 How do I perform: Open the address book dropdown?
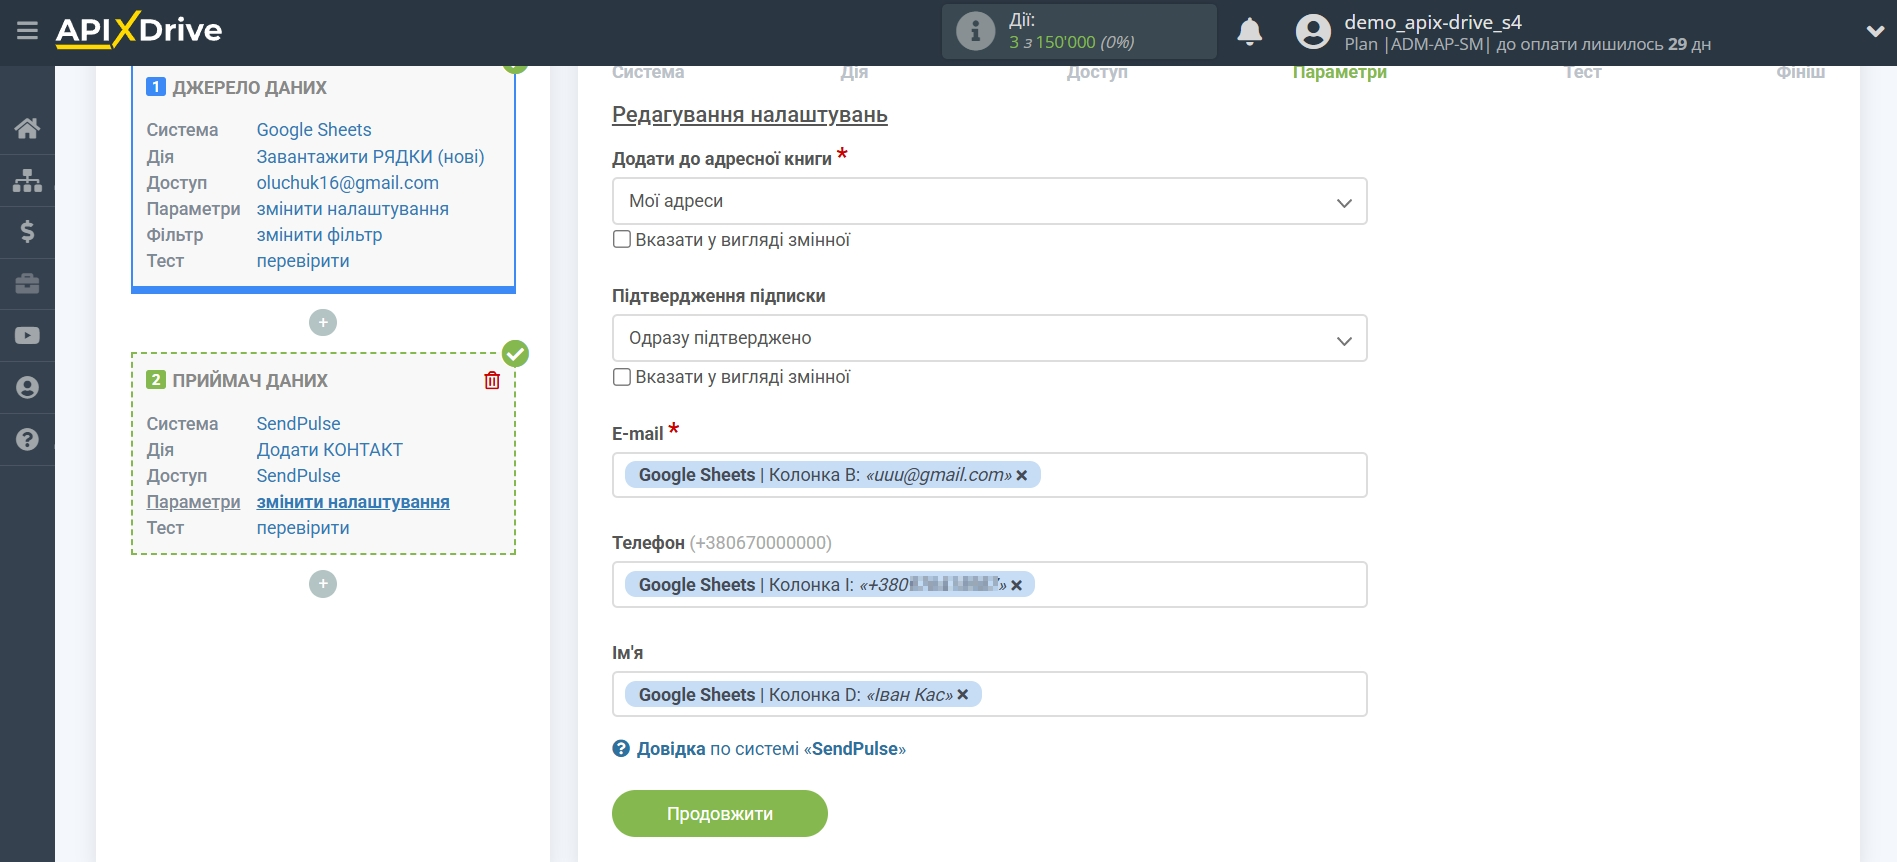[989, 202]
